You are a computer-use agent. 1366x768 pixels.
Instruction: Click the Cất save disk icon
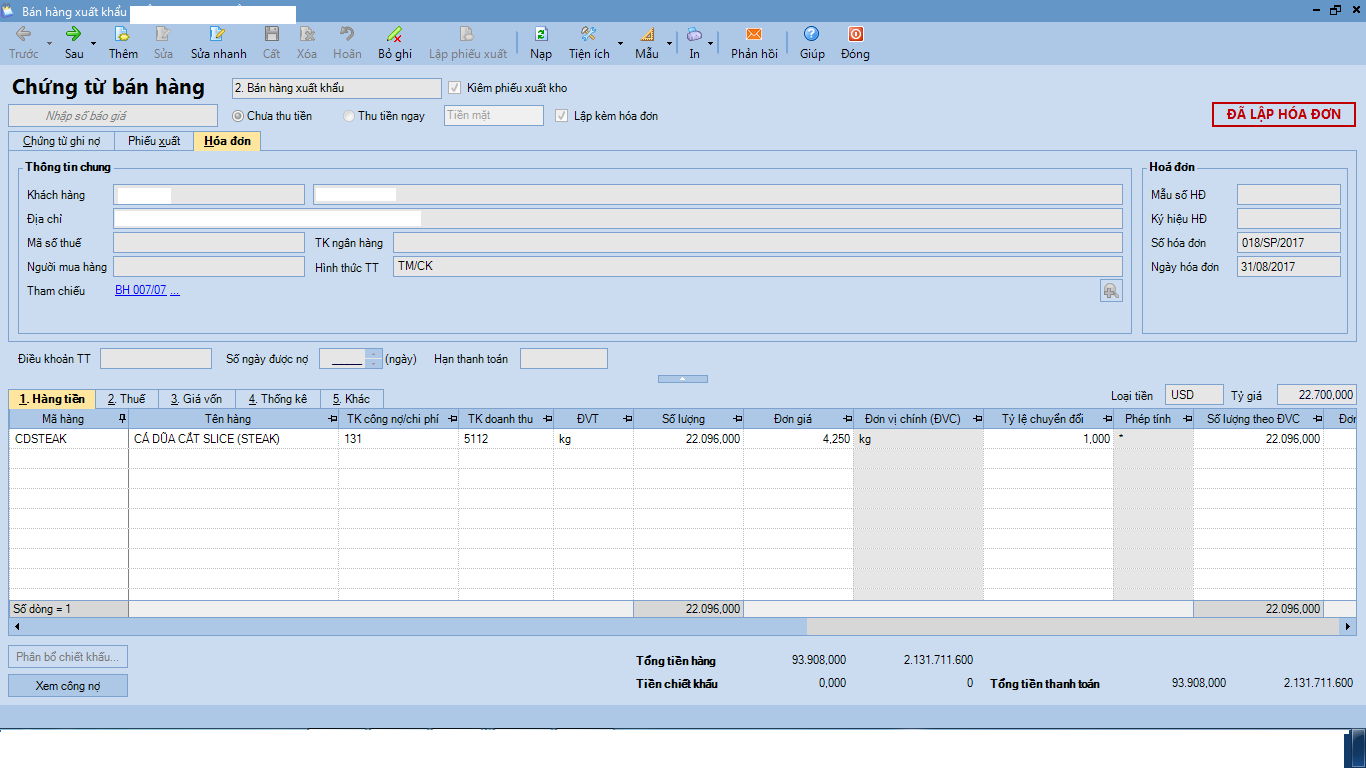272,34
